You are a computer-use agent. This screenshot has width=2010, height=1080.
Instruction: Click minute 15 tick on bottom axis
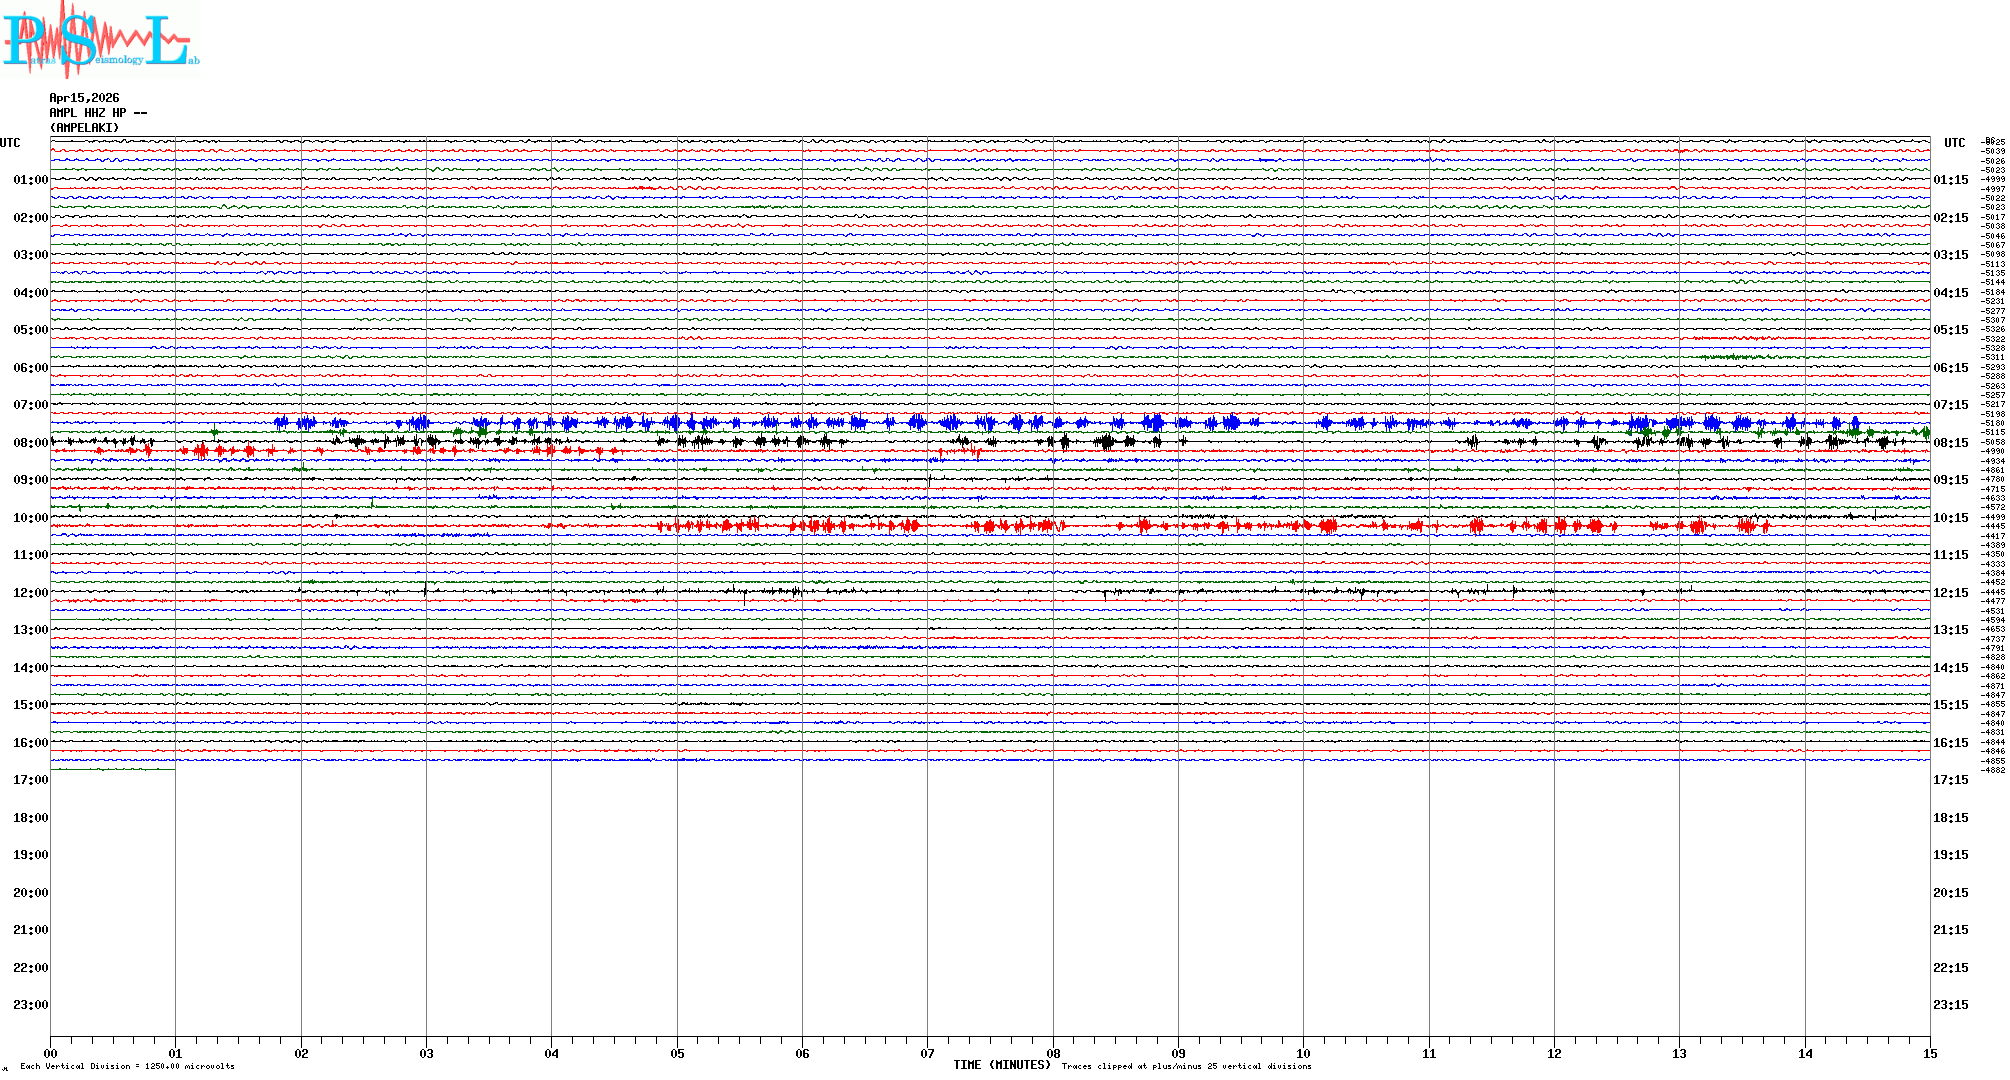(x=1929, y=1053)
